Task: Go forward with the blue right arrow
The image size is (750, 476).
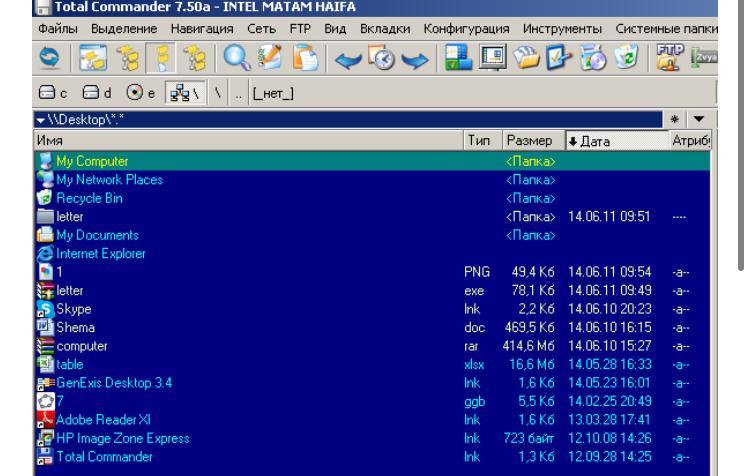Action: pyautogui.click(x=415, y=60)
